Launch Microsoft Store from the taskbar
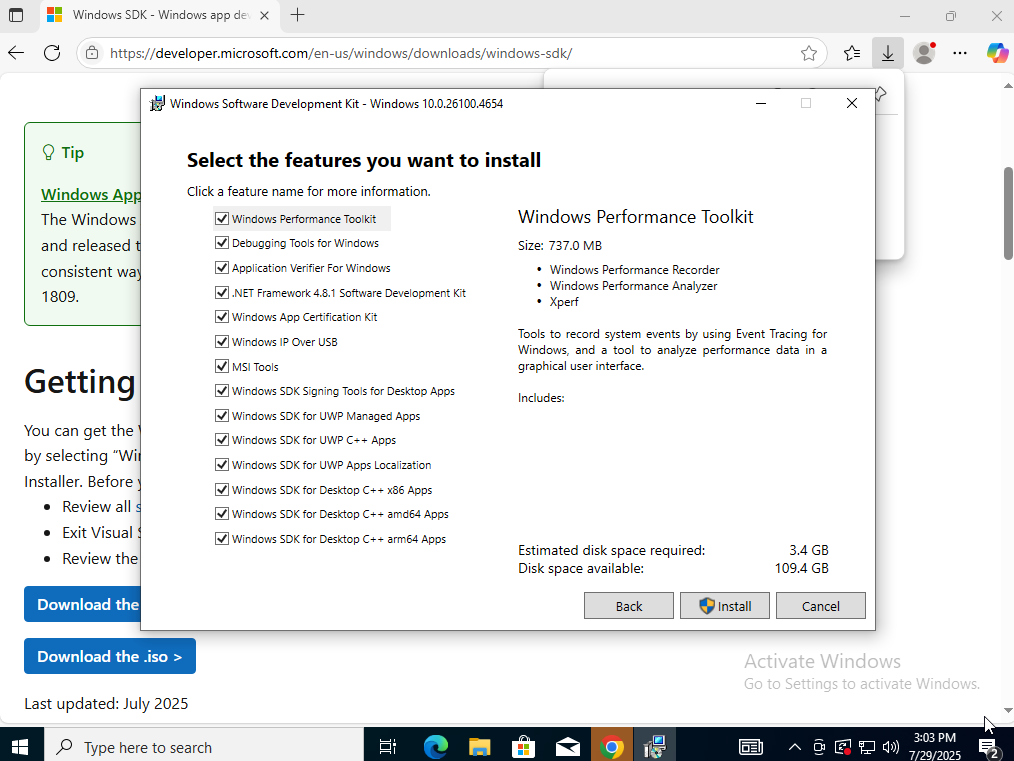Screen dimensions: 1014x761 tap(523, 747)
